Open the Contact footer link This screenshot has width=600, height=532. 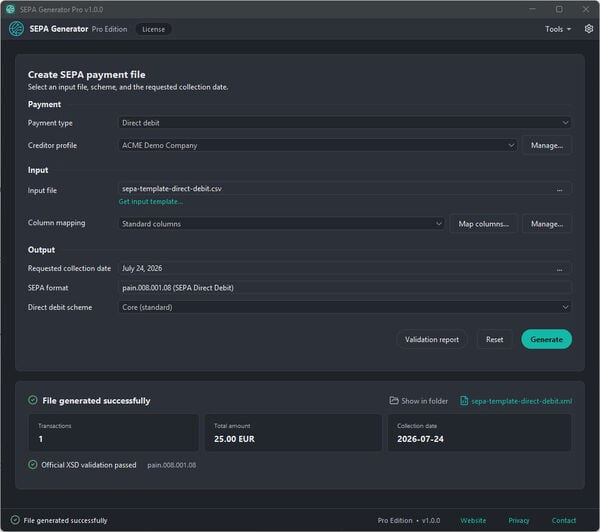[564, 521]
